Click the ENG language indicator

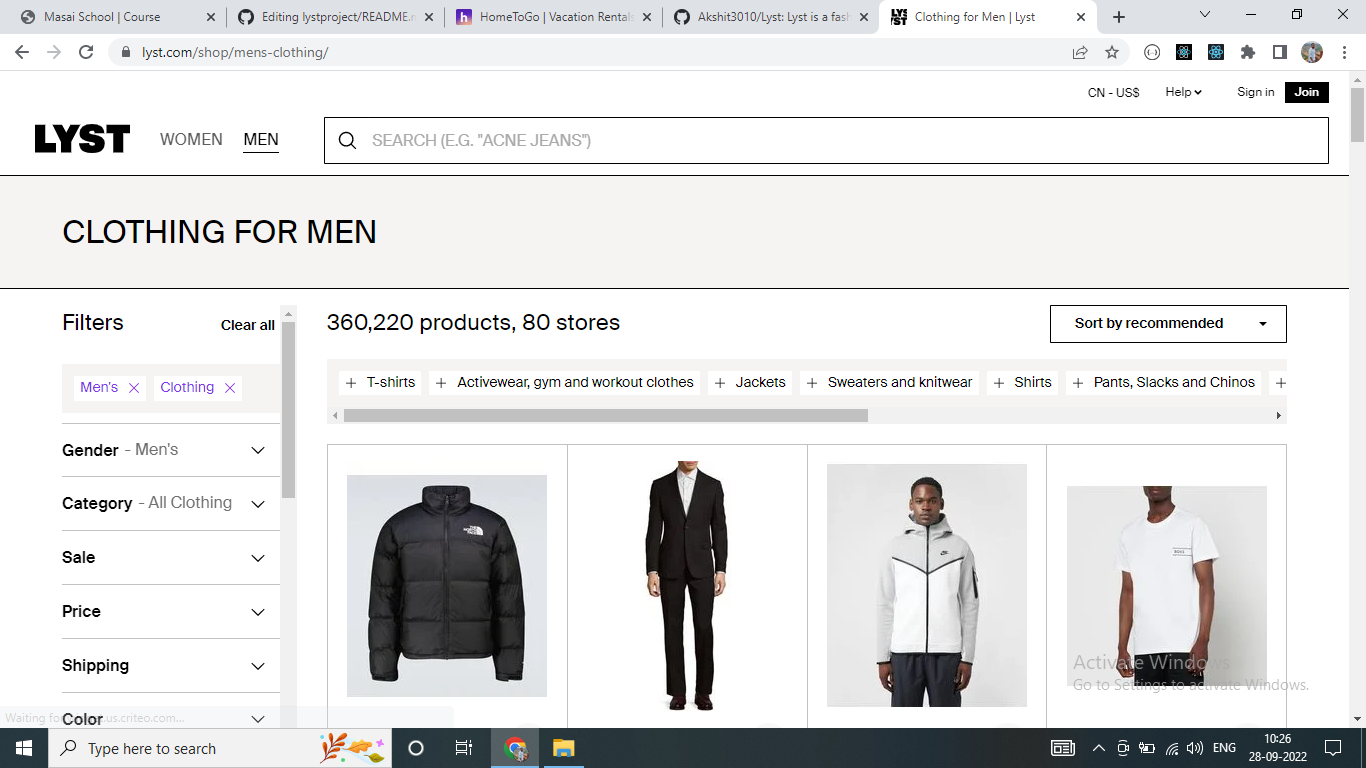coord(1224,748)
